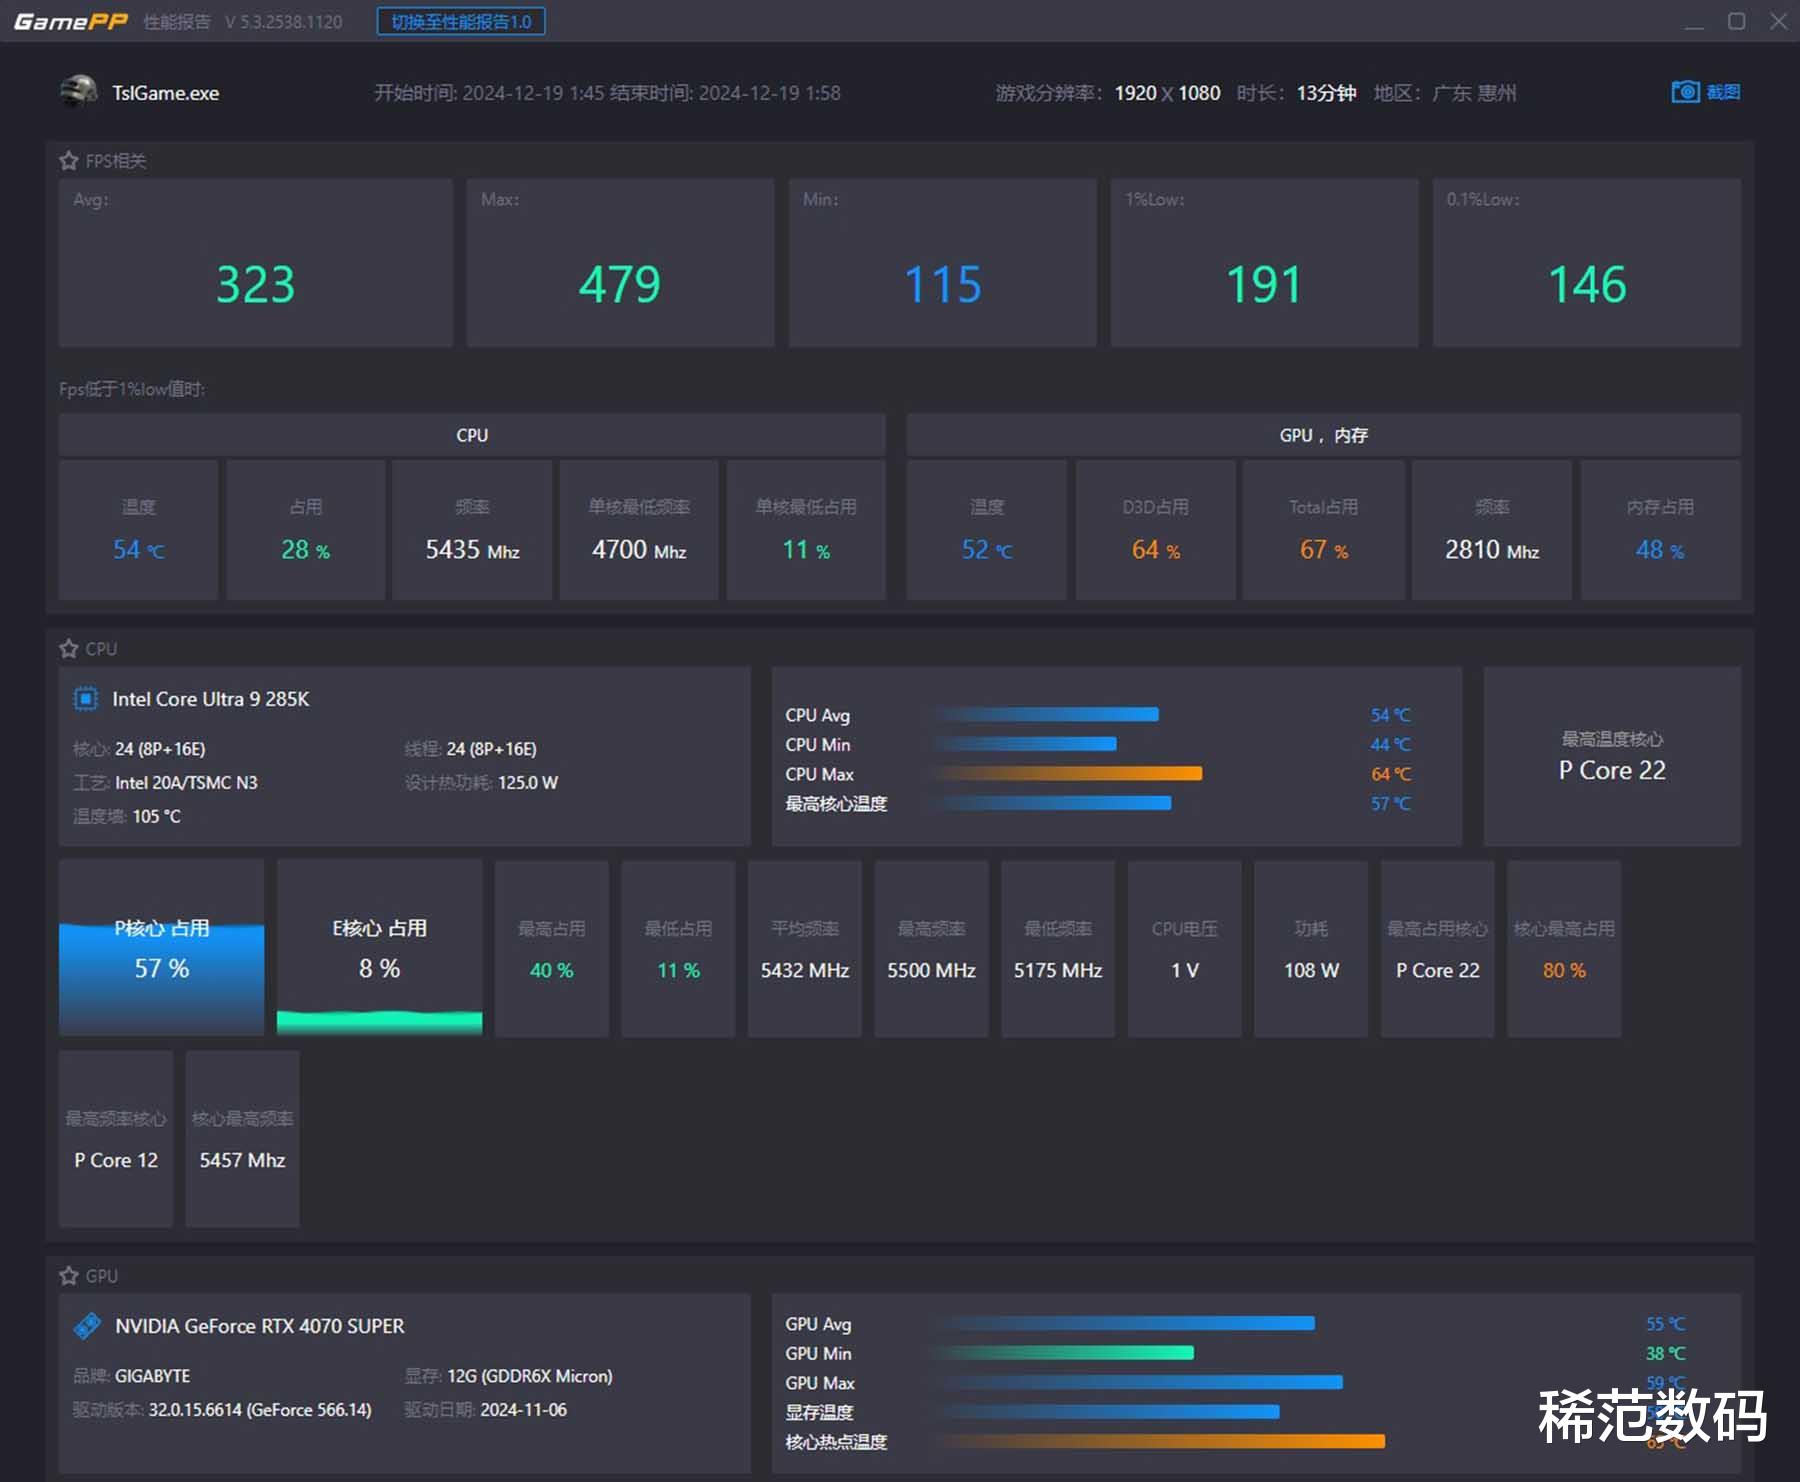The image size is (1800, 1482).
Task: Click the CPU Max temperature bar
Action: pos(1067,774)
